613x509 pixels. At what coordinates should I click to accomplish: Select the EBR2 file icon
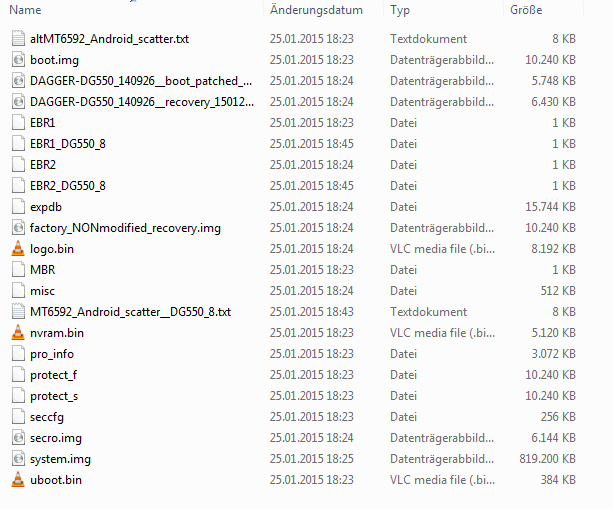coord(18,165)
